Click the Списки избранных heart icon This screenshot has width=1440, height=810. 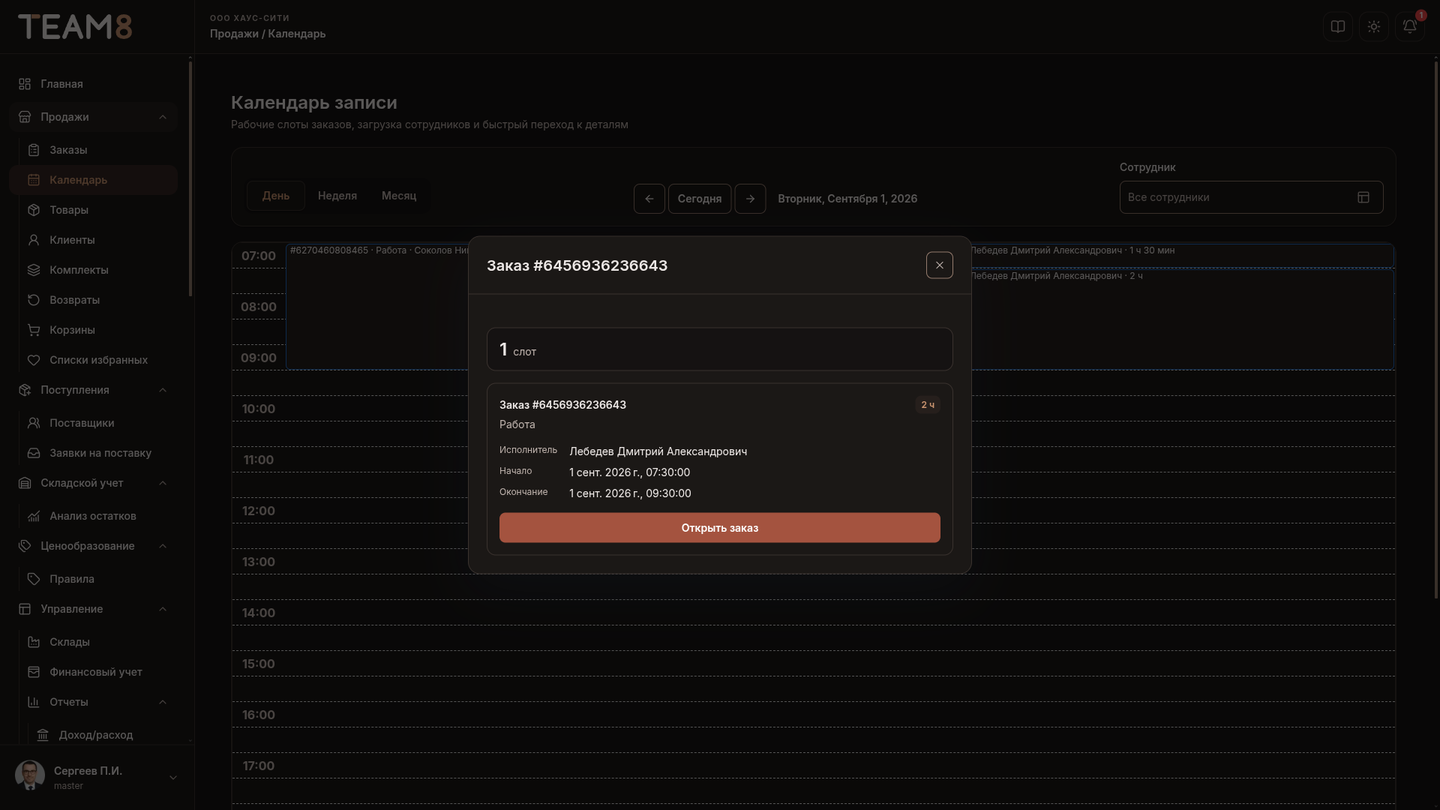[x=34, y=360]
